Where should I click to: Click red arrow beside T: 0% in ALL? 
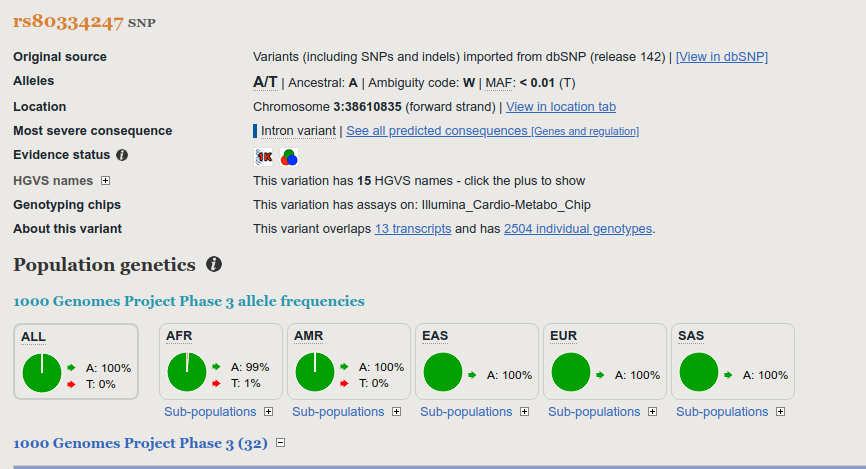point(71,384)
